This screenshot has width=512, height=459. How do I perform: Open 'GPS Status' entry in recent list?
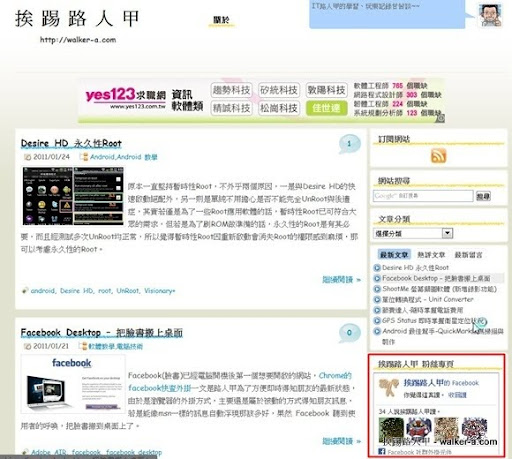point(433,320)
